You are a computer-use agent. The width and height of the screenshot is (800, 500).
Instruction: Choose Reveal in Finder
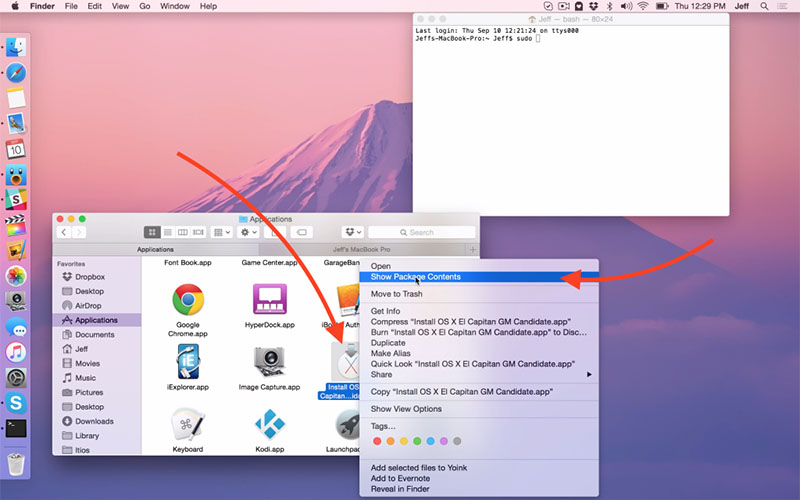tap(479, 489)
